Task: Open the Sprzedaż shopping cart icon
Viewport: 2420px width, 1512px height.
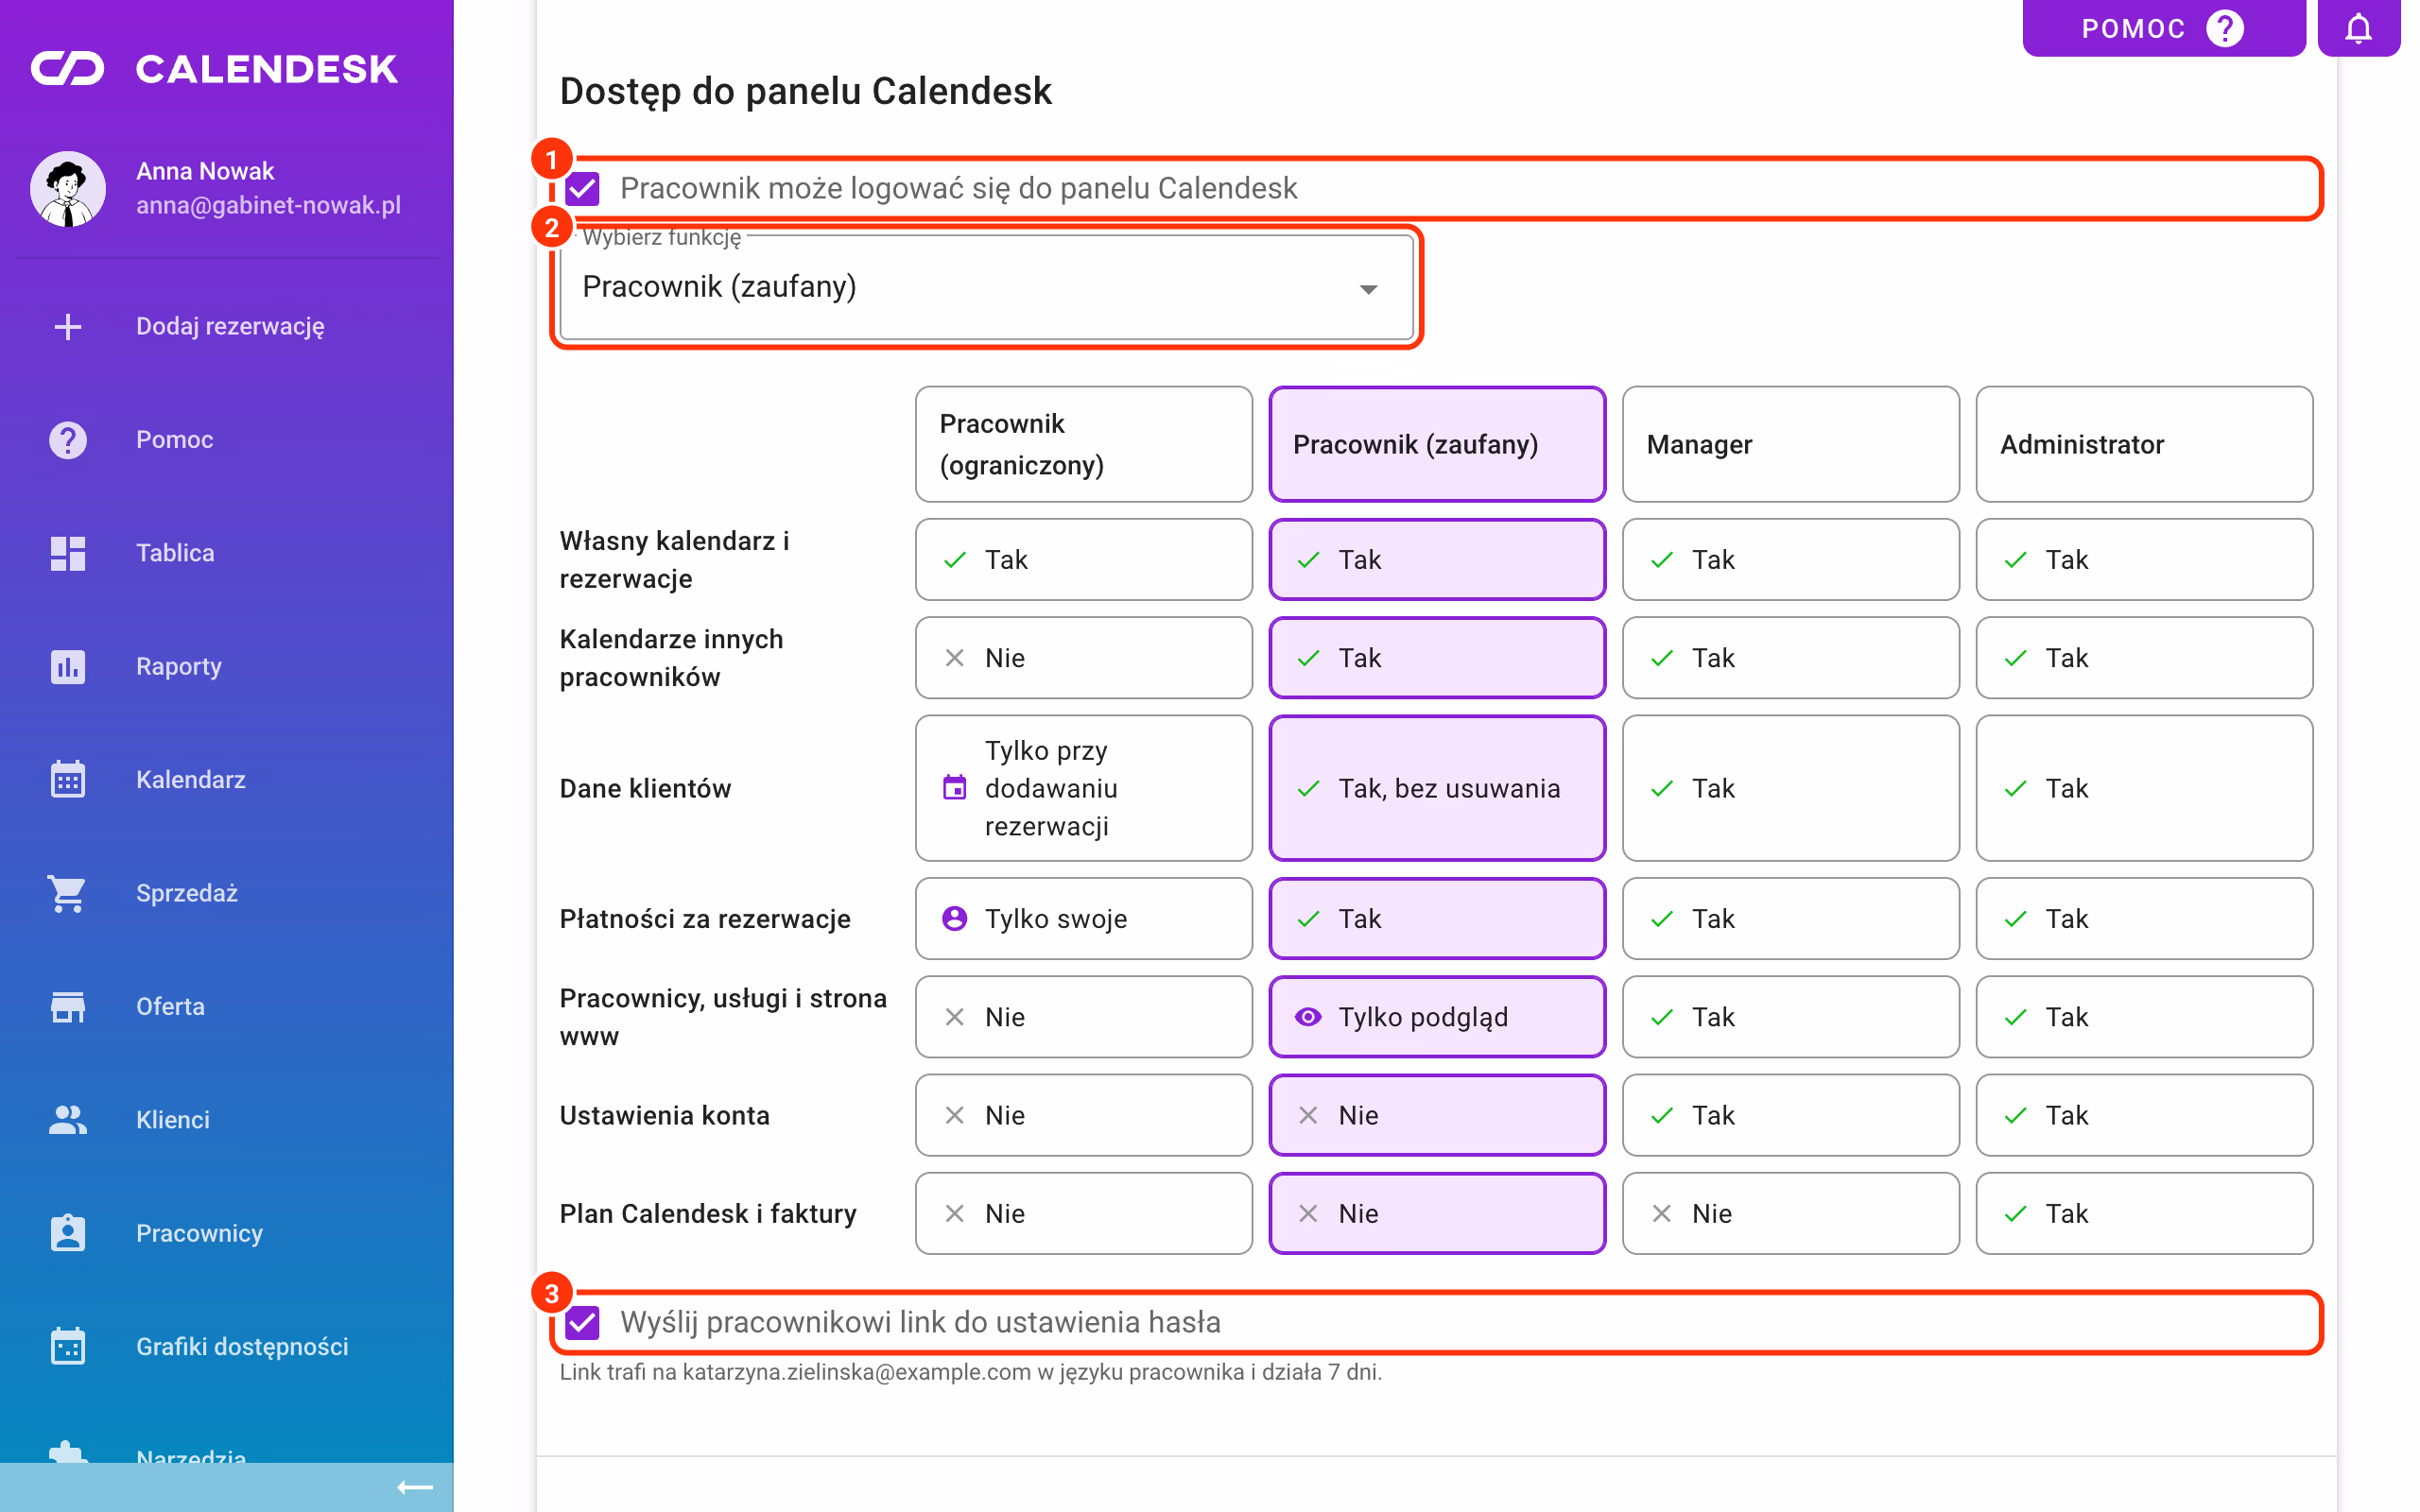Action: 68,893
